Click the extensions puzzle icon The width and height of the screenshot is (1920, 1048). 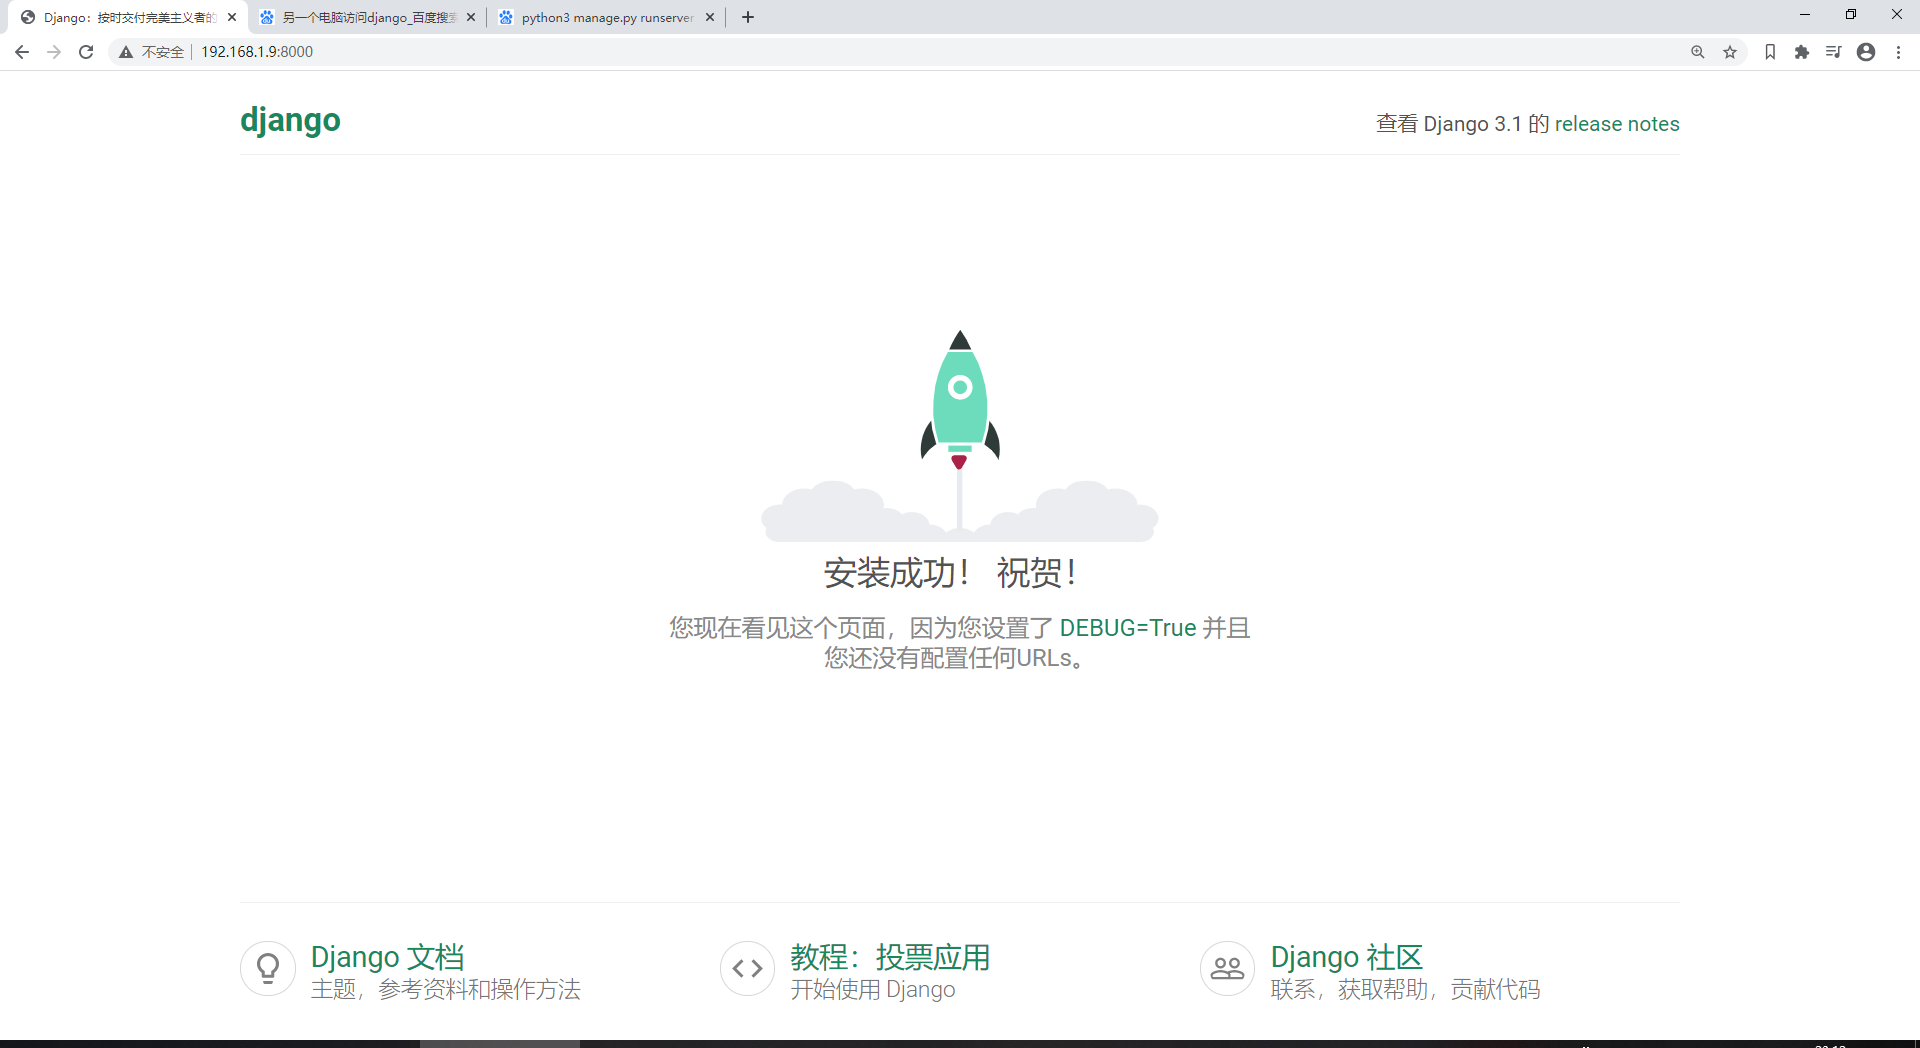click(x=1802, y=52)
